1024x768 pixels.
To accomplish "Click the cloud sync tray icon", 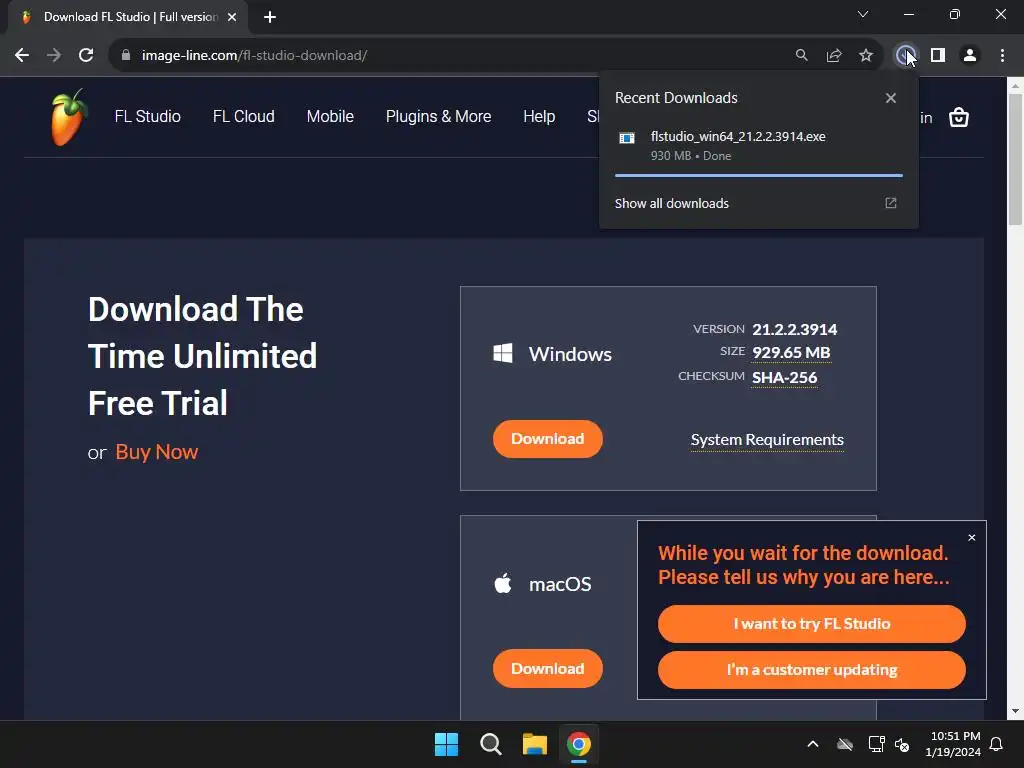I will click(845, 744).
